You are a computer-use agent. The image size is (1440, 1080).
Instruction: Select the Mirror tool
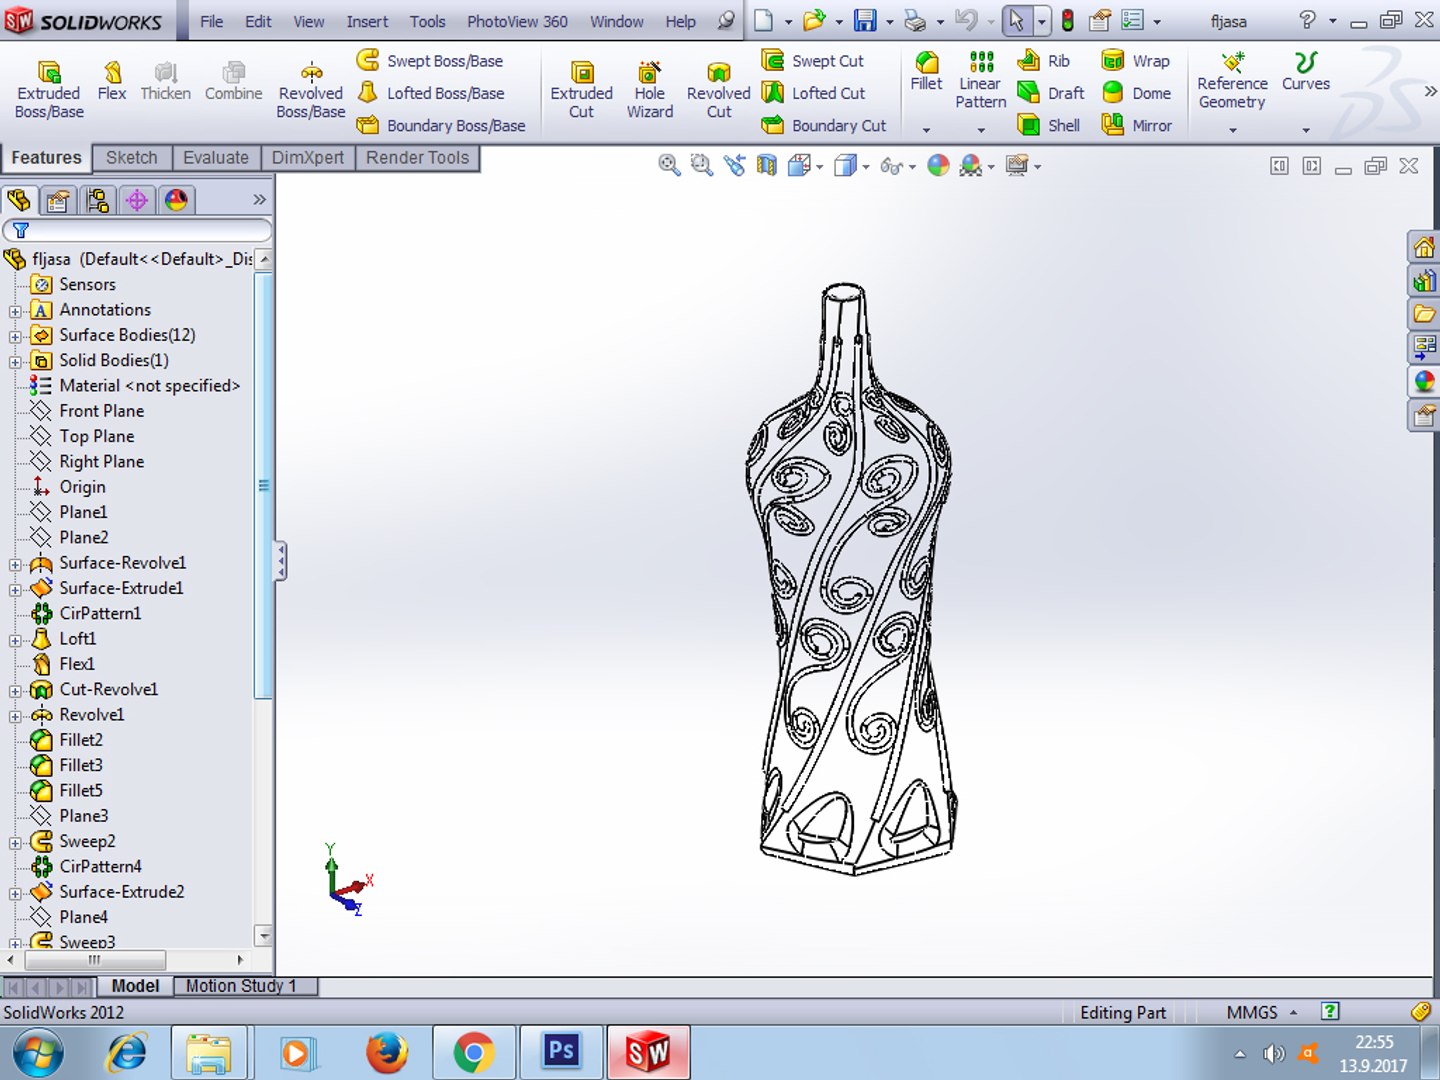pos(1136,125)
